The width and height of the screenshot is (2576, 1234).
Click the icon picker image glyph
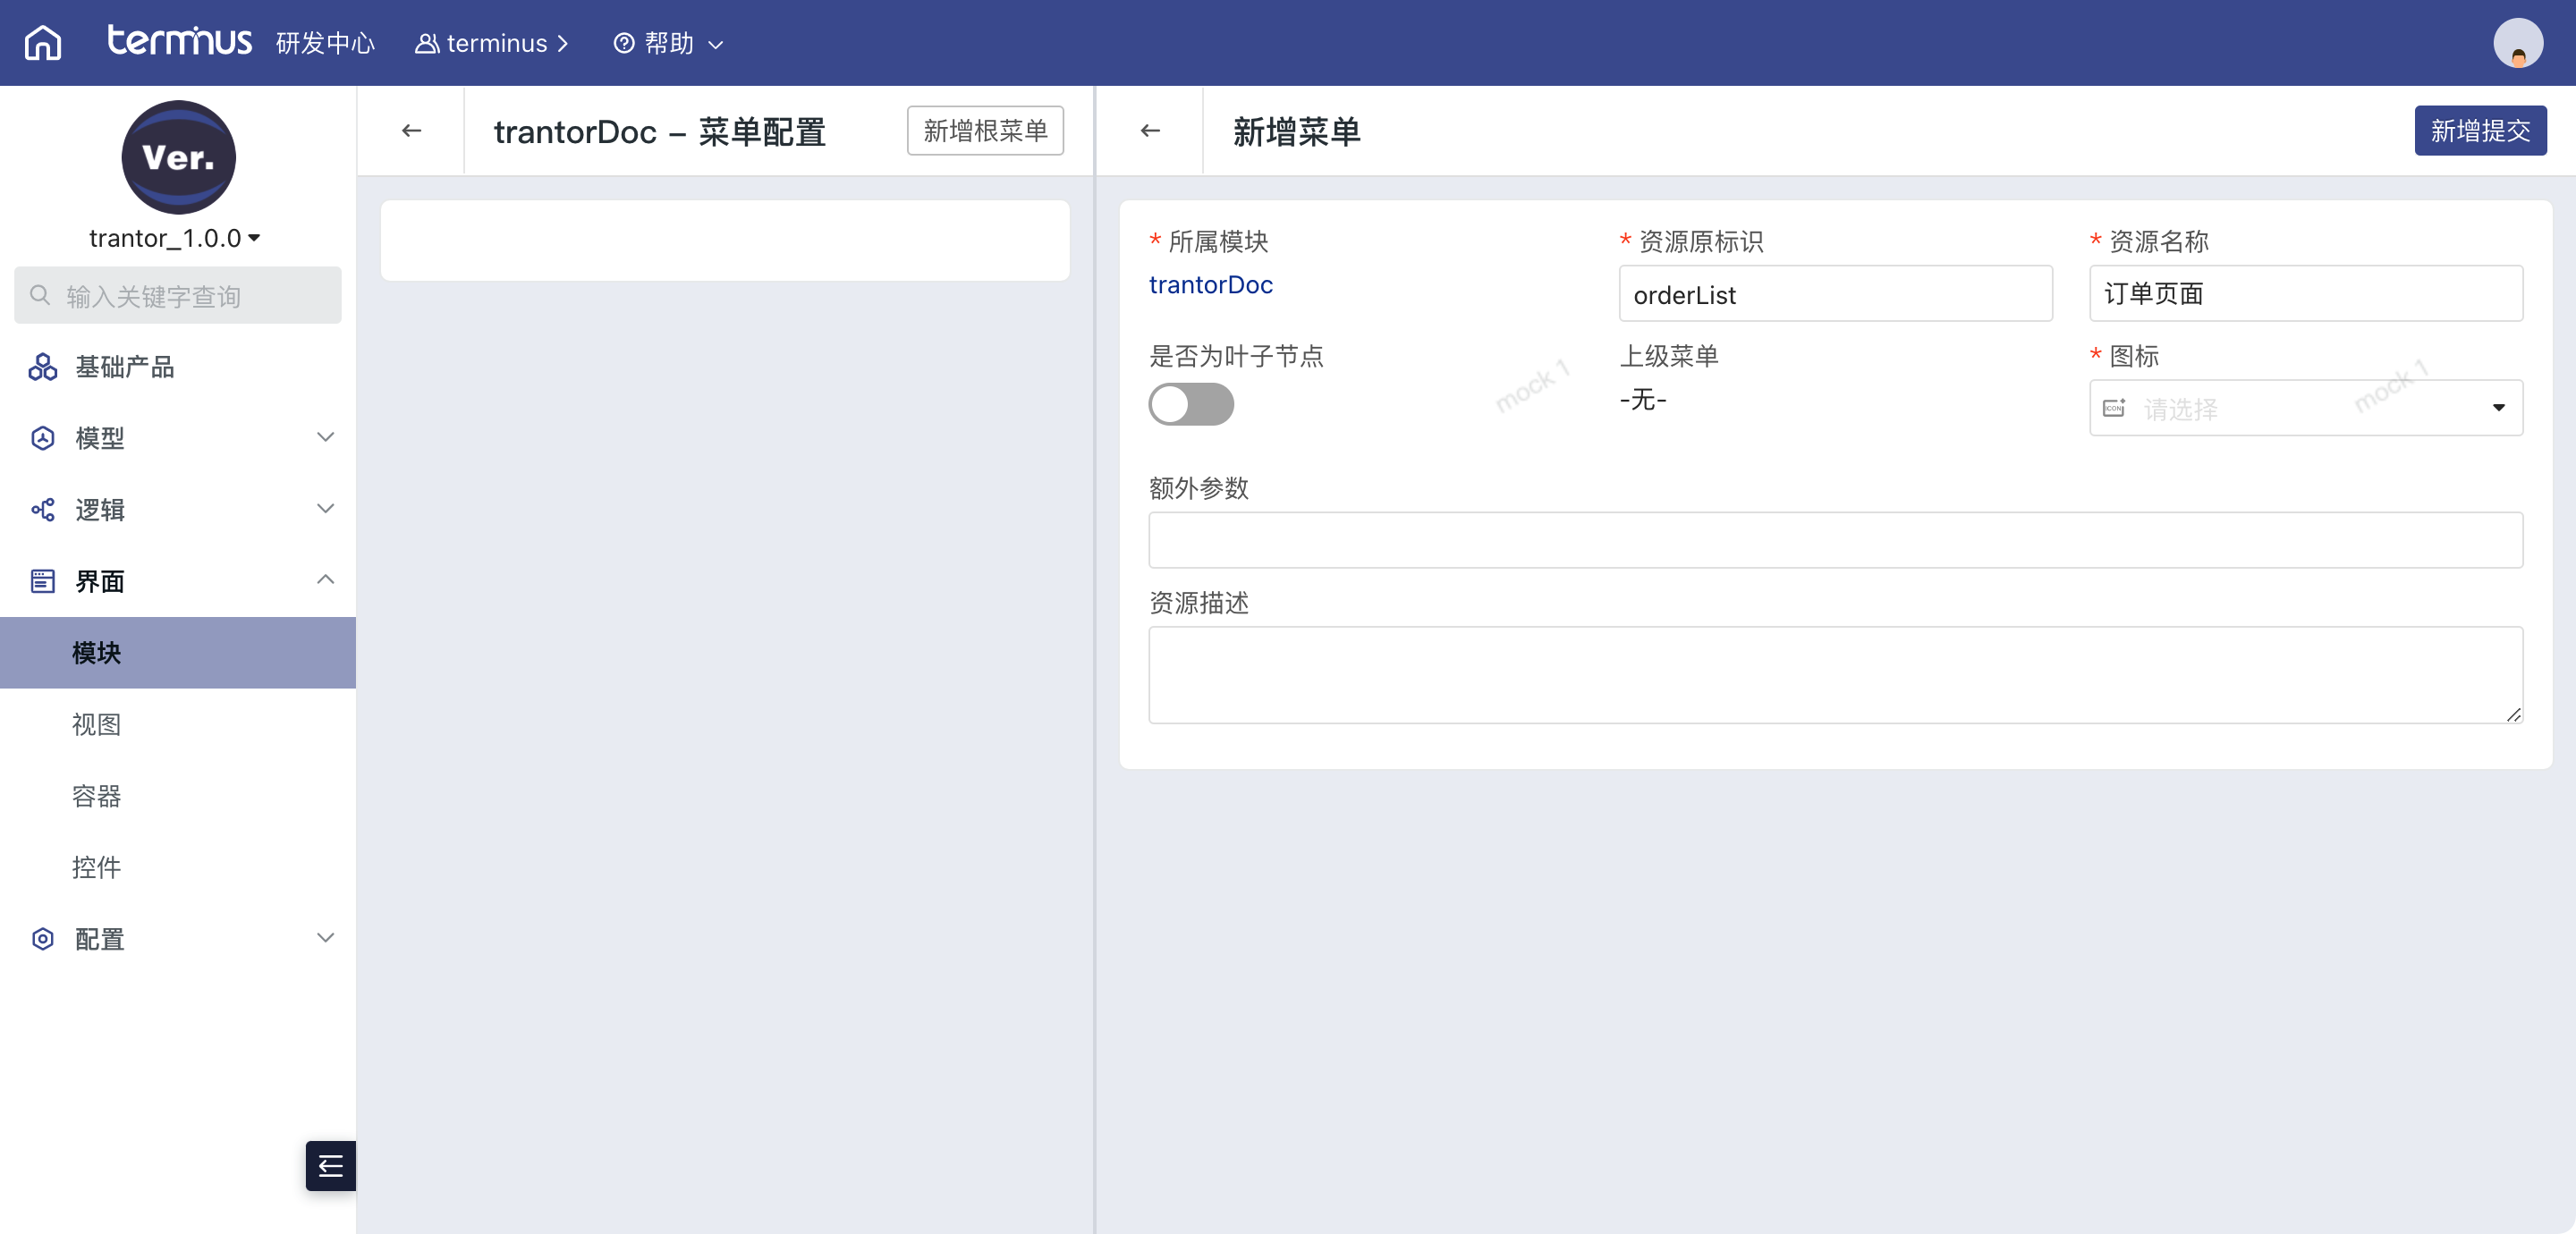click(x=2114, y=408)
